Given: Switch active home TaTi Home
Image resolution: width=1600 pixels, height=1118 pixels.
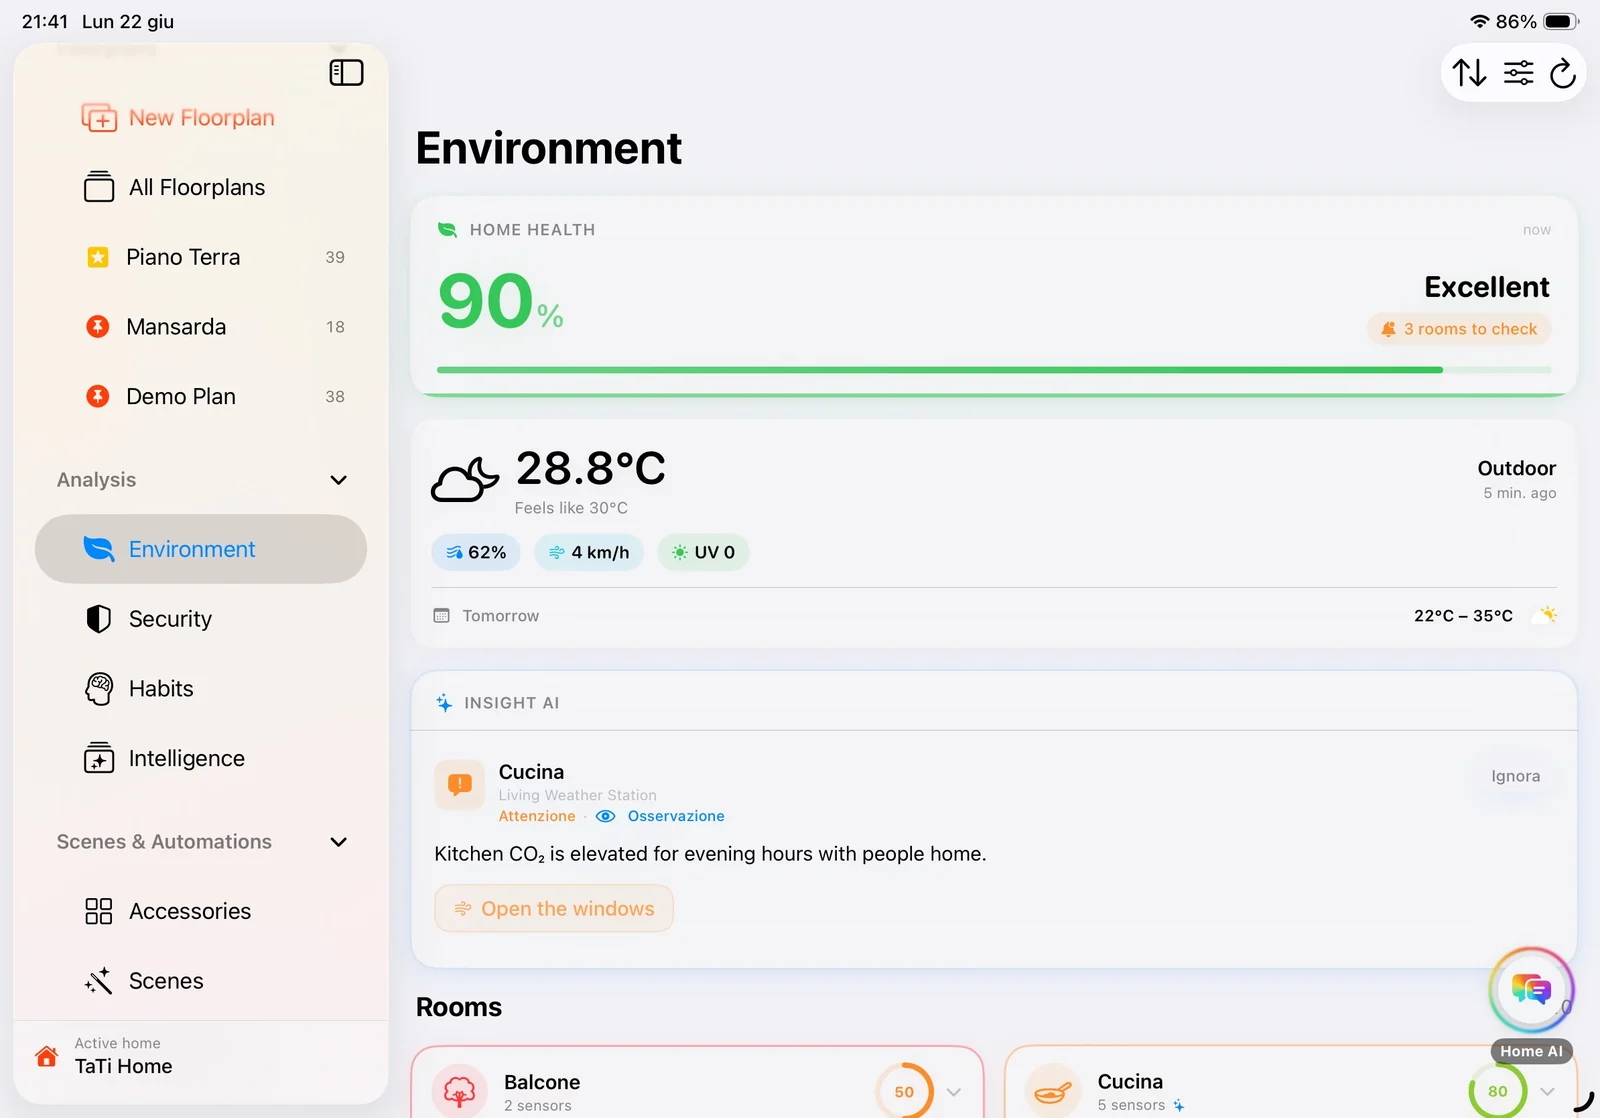Looking at the screenshot, I should click(x=201, y=1056).
